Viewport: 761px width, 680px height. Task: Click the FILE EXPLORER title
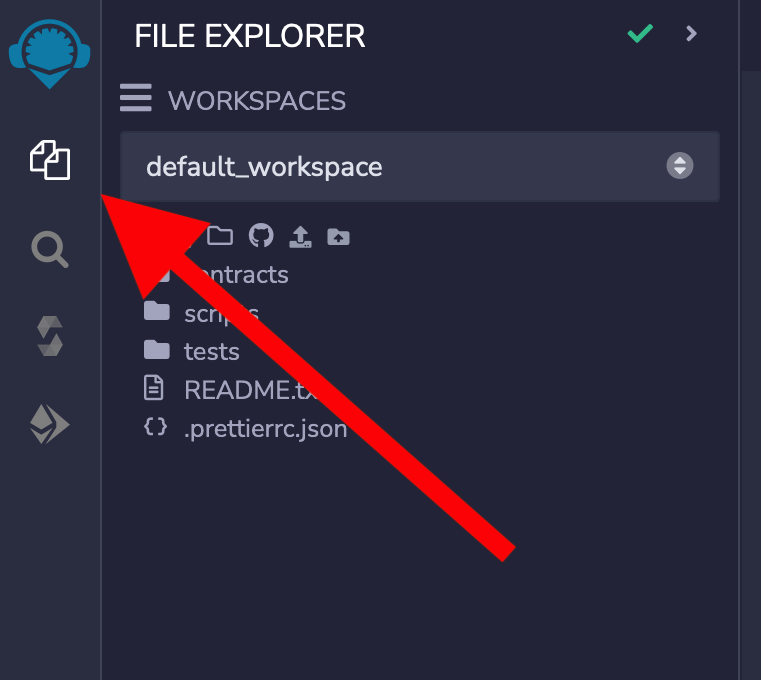[250, 36]
